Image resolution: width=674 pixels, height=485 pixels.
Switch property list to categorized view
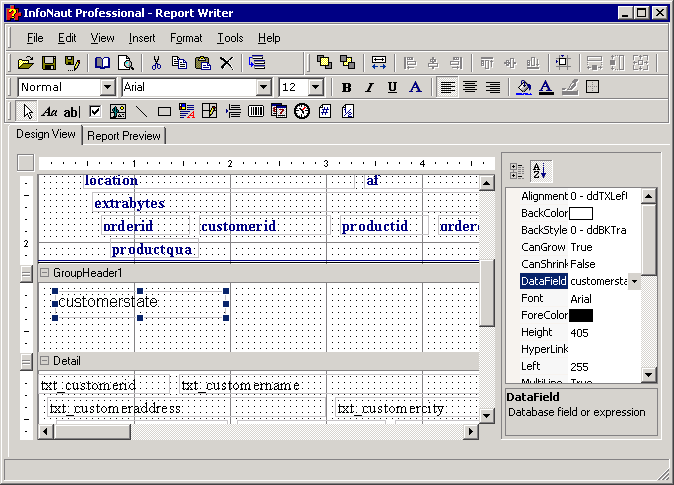[x=517, y=171]
